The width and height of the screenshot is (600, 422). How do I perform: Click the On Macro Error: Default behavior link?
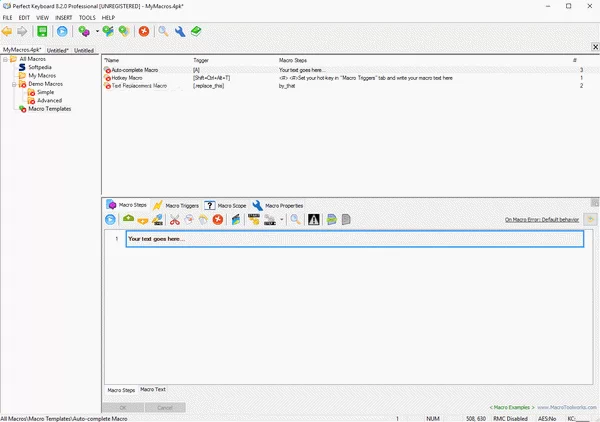point(542,220)
